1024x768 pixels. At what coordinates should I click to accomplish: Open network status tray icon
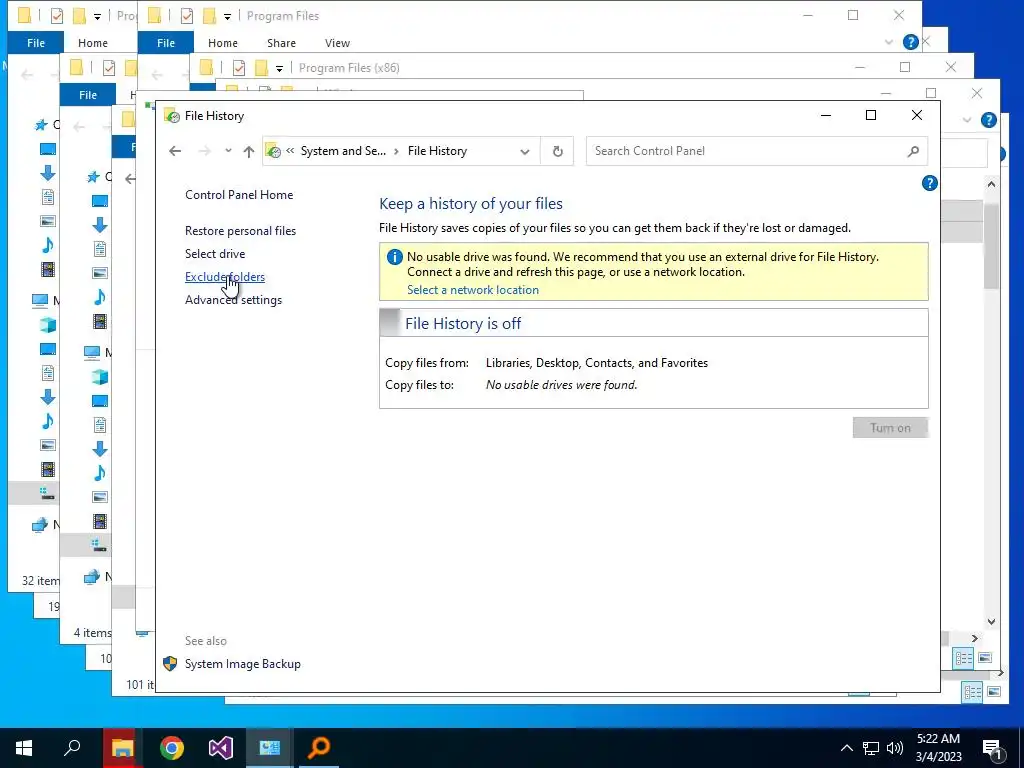(871, 748)
